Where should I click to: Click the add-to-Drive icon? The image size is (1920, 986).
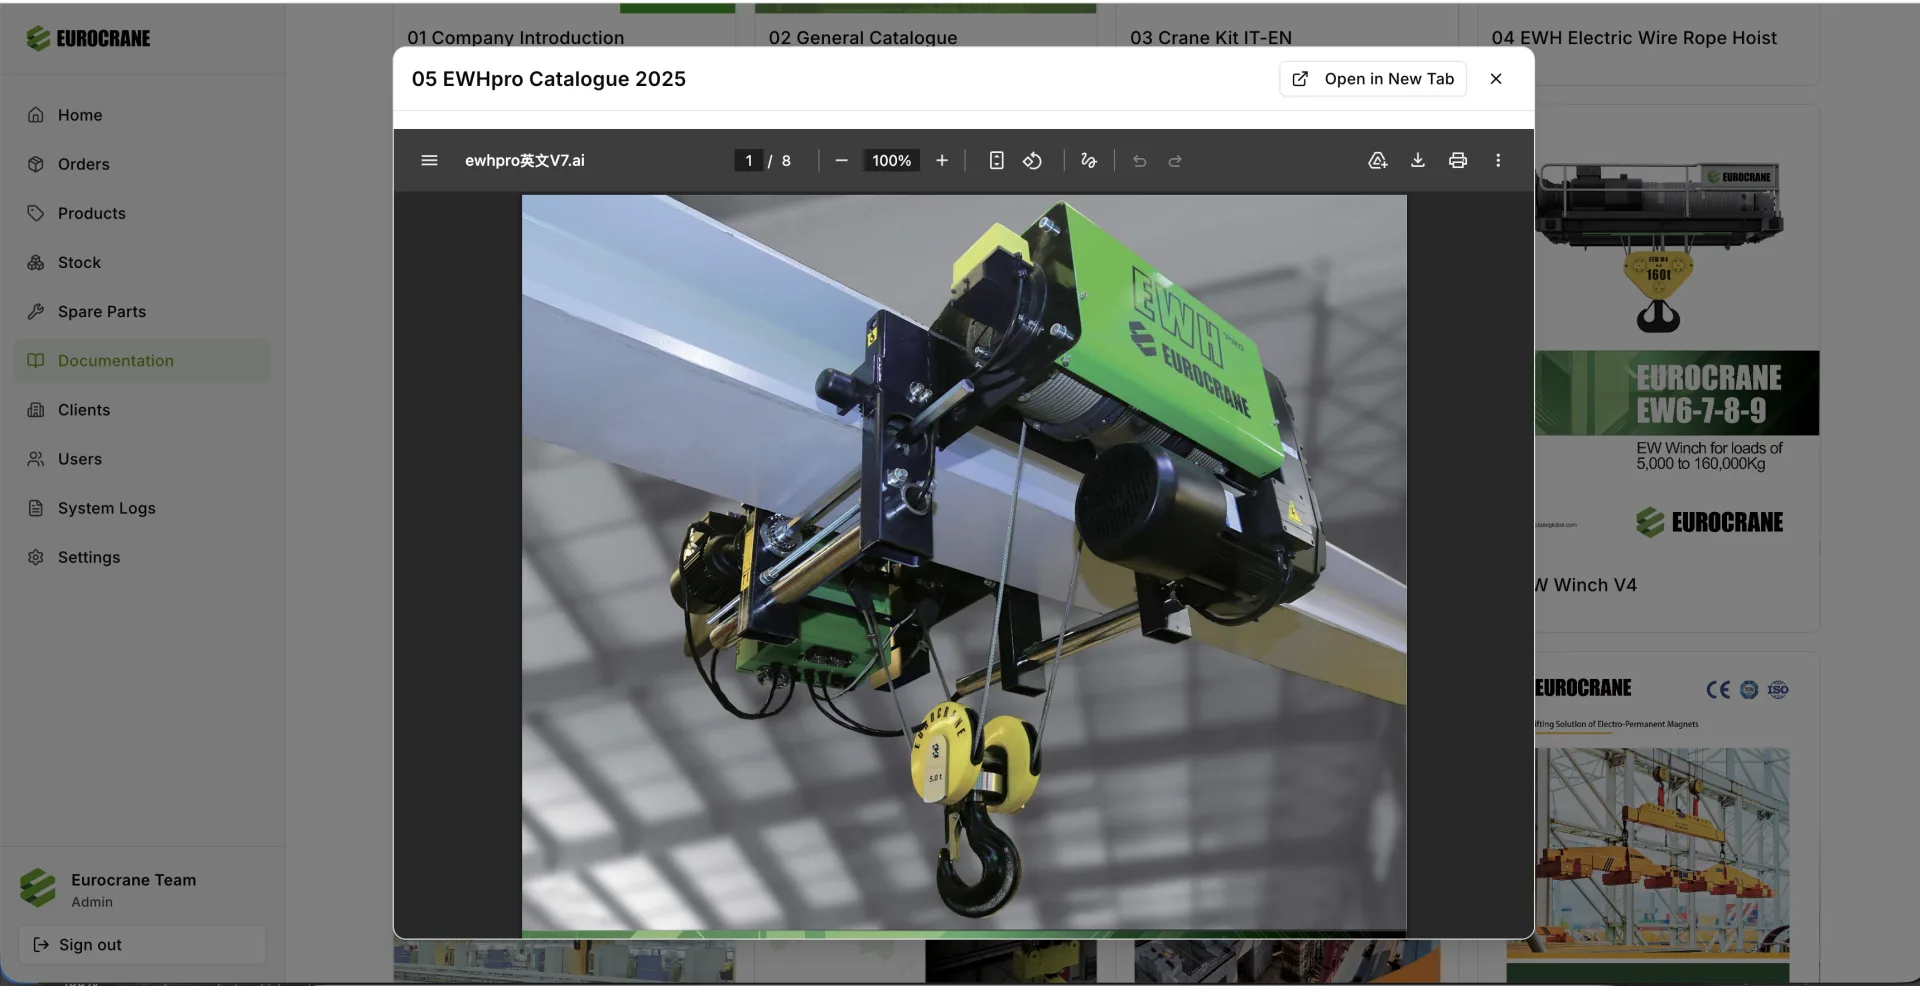coord(1377,160)
